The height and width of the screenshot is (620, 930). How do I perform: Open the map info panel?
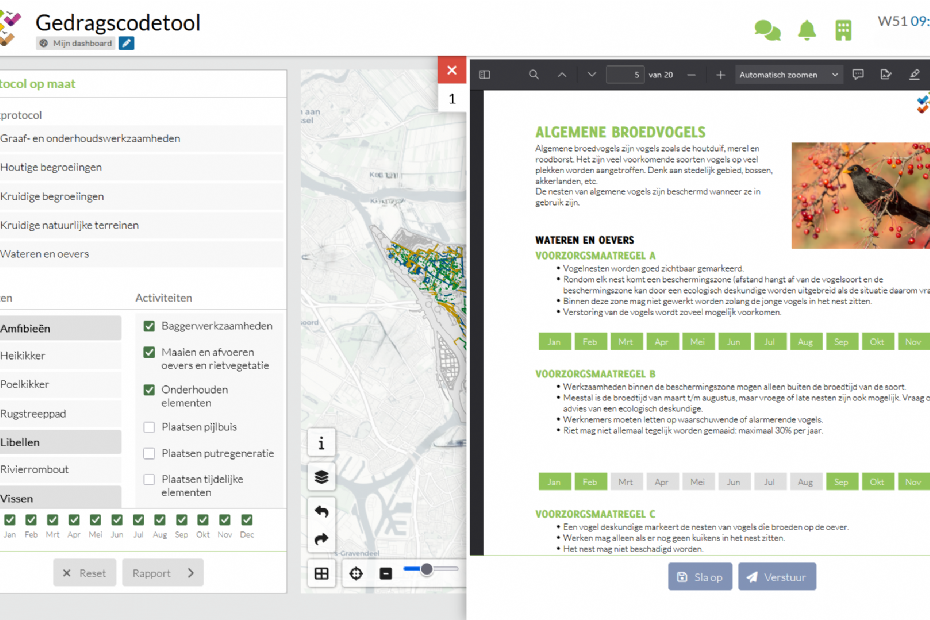tap(321, 443)
